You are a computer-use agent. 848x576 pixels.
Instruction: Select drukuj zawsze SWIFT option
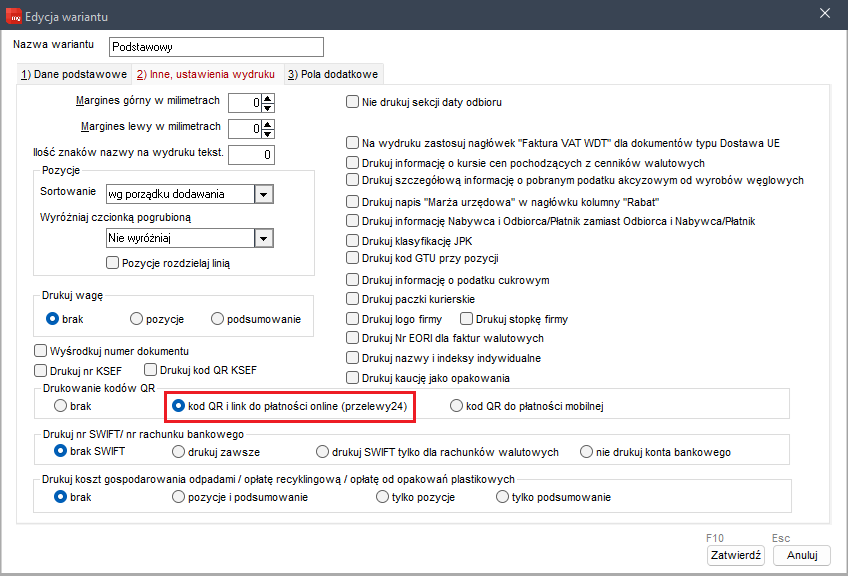(178, 452)
